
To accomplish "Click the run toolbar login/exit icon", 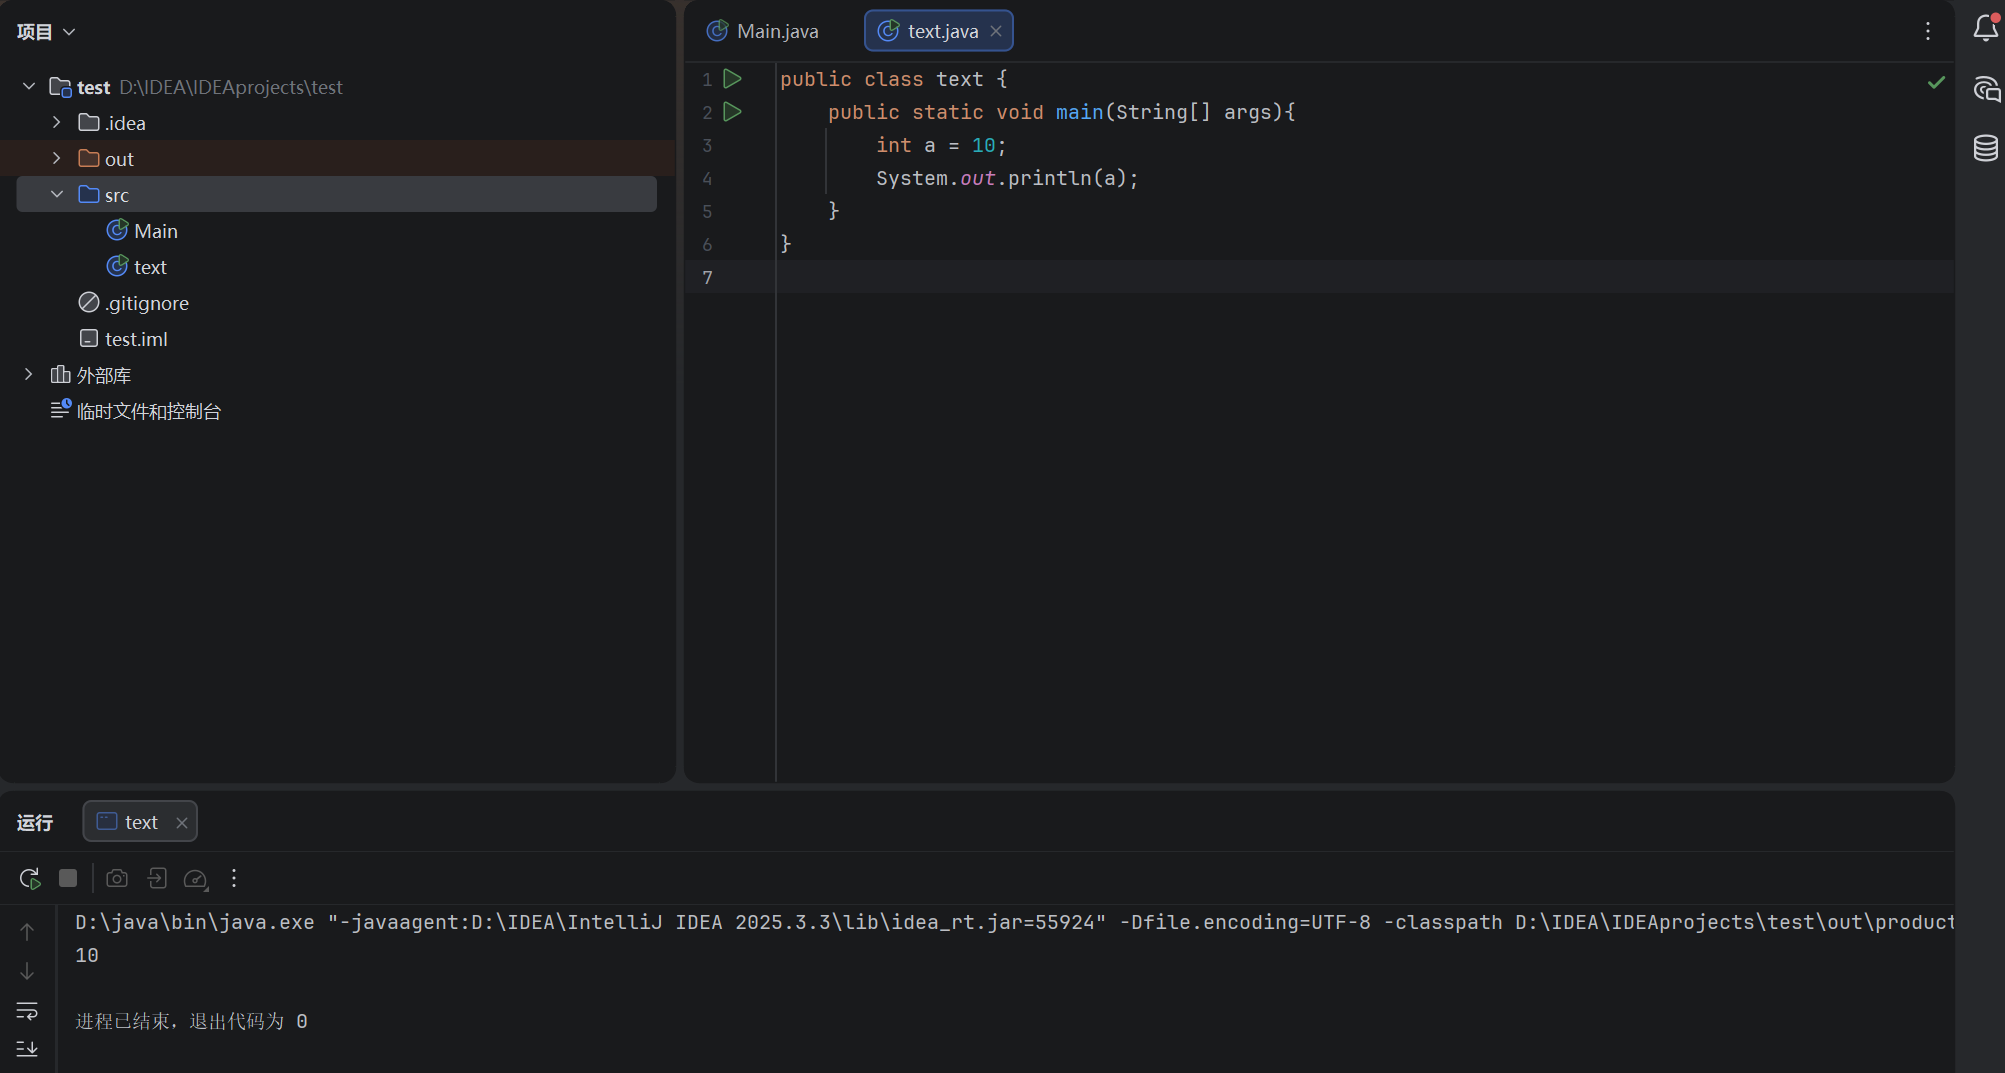I will coord(157,878).
